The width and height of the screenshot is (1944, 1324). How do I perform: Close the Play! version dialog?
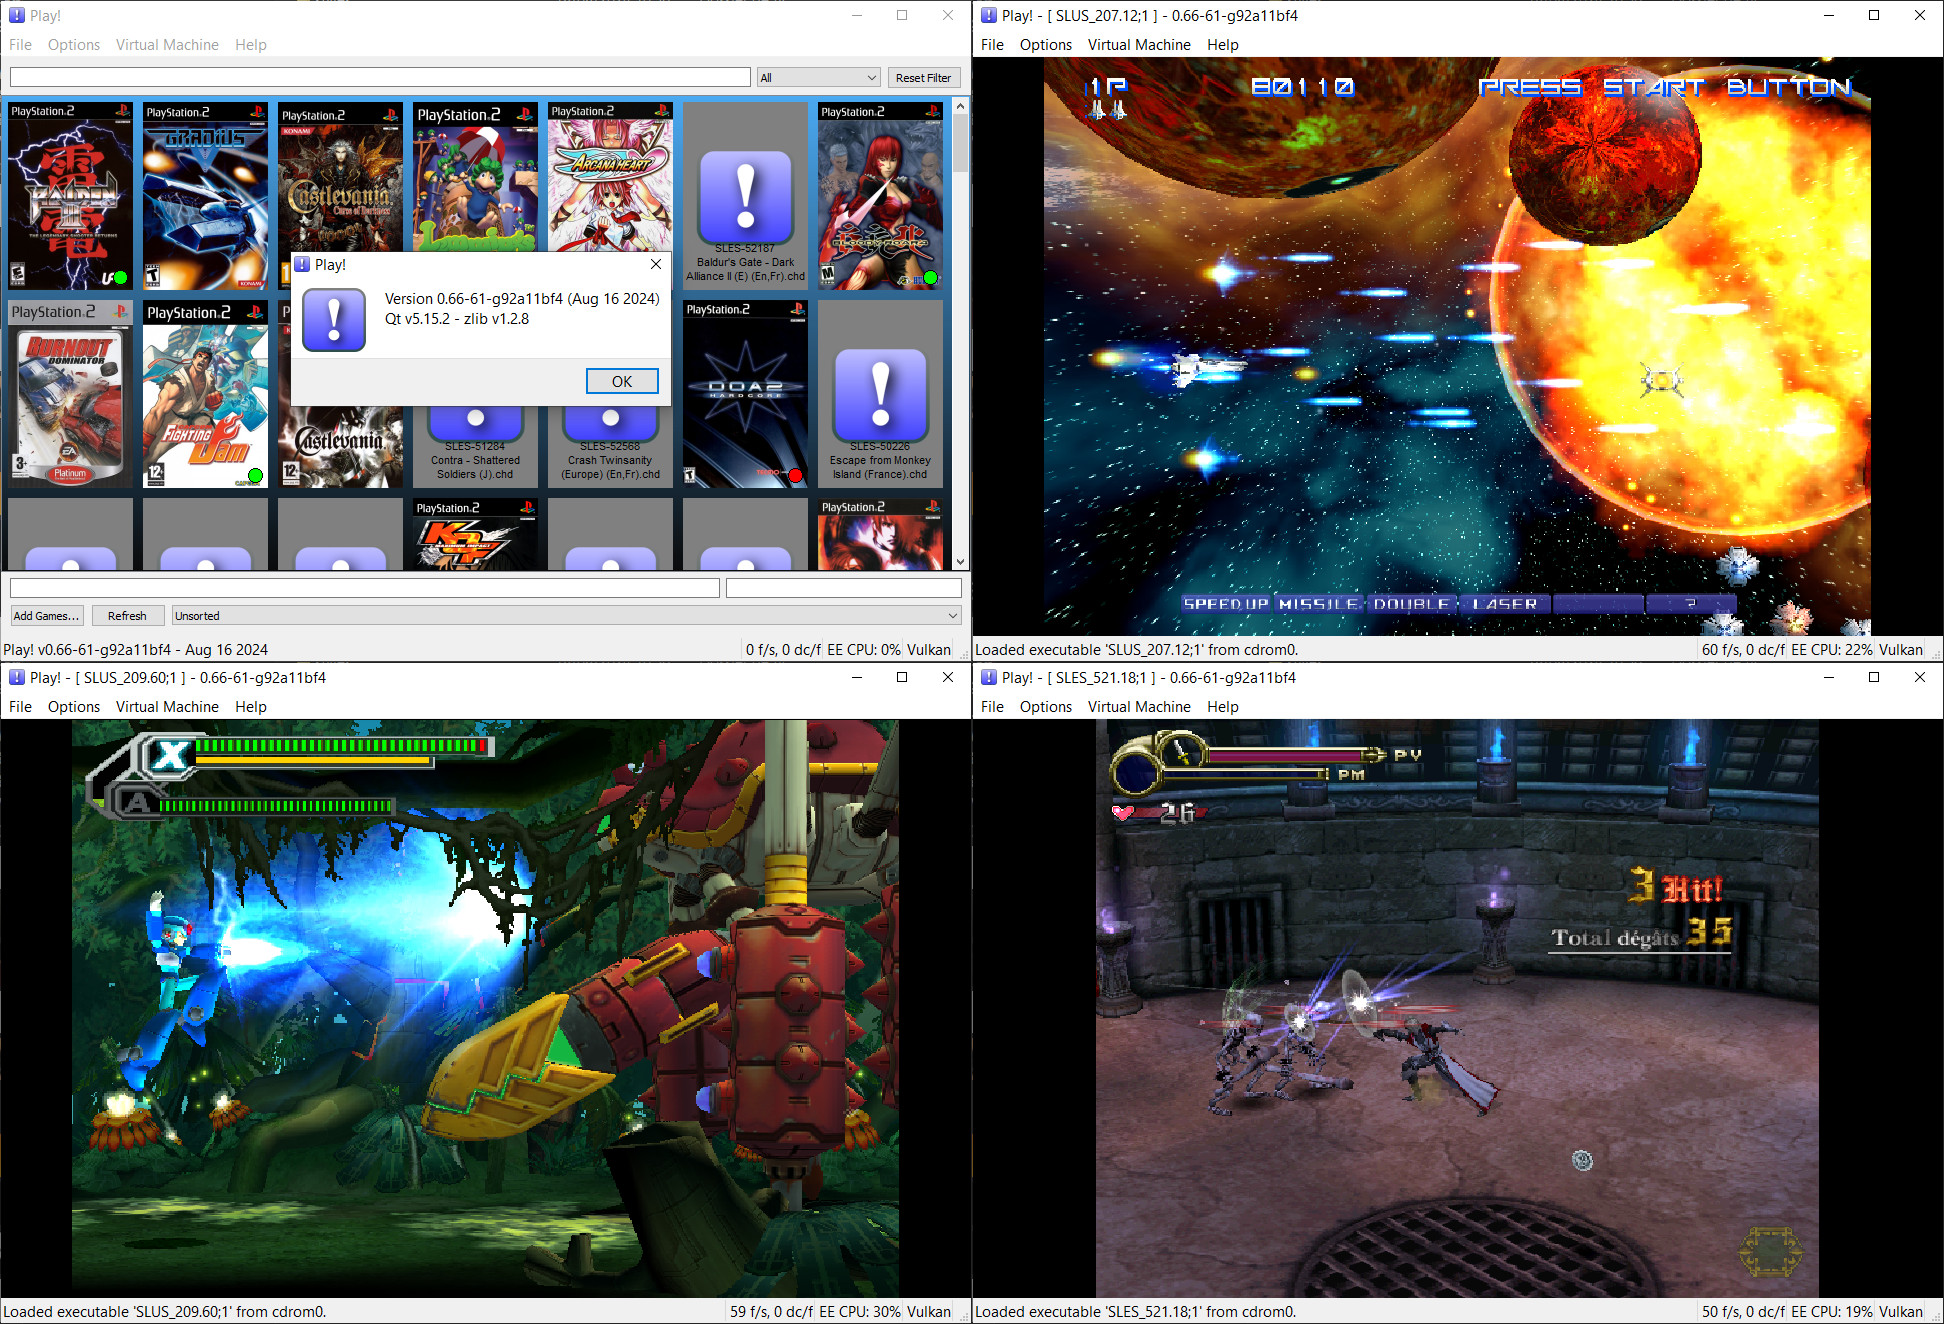pos(655,264)
